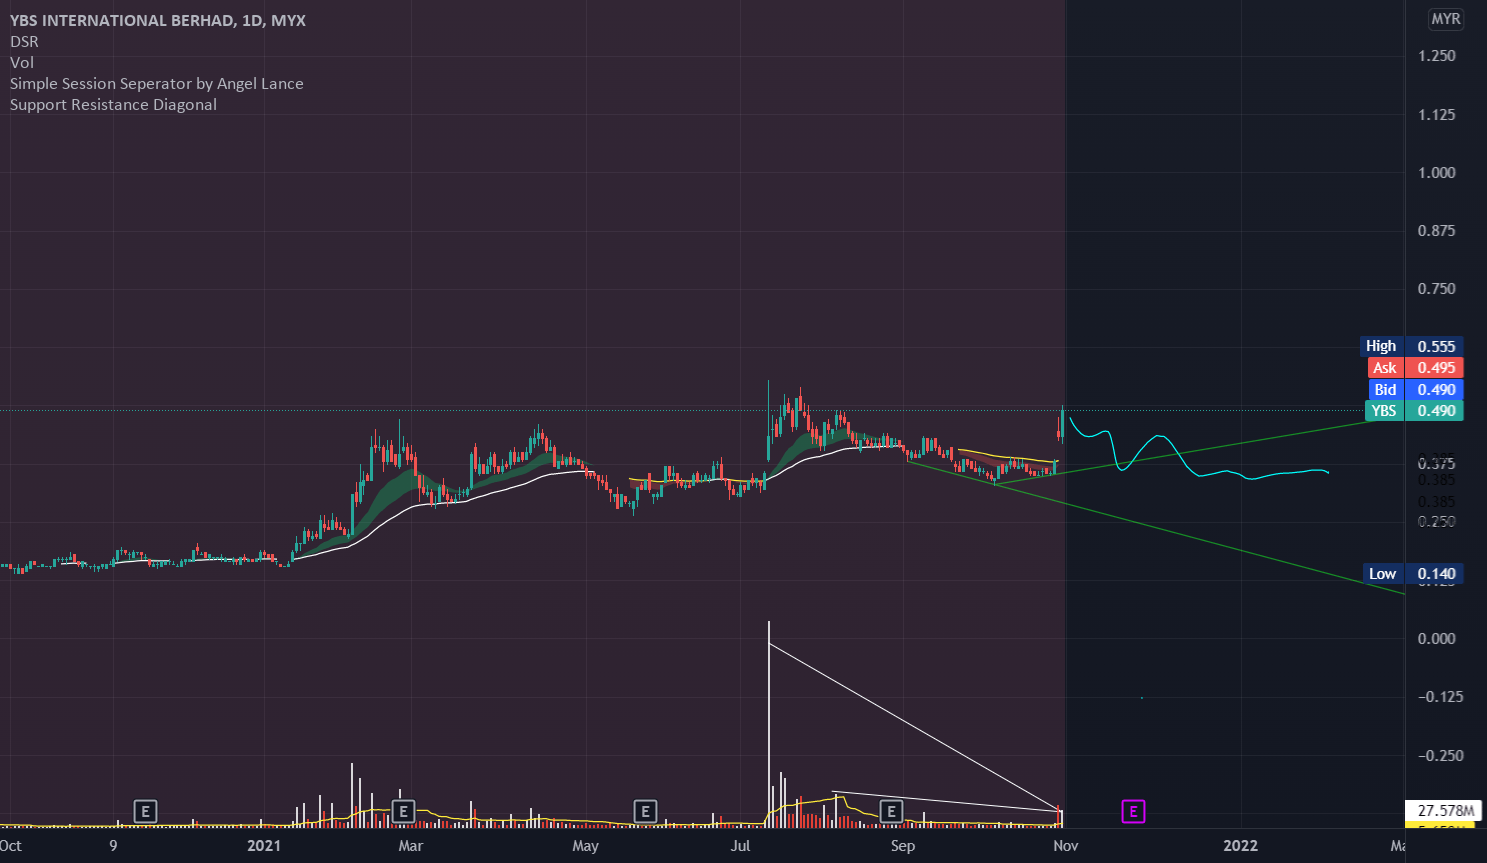Toggle the Support Resistance Diagonal indicator
The image size is (1487, 863).
coord(112,104)
